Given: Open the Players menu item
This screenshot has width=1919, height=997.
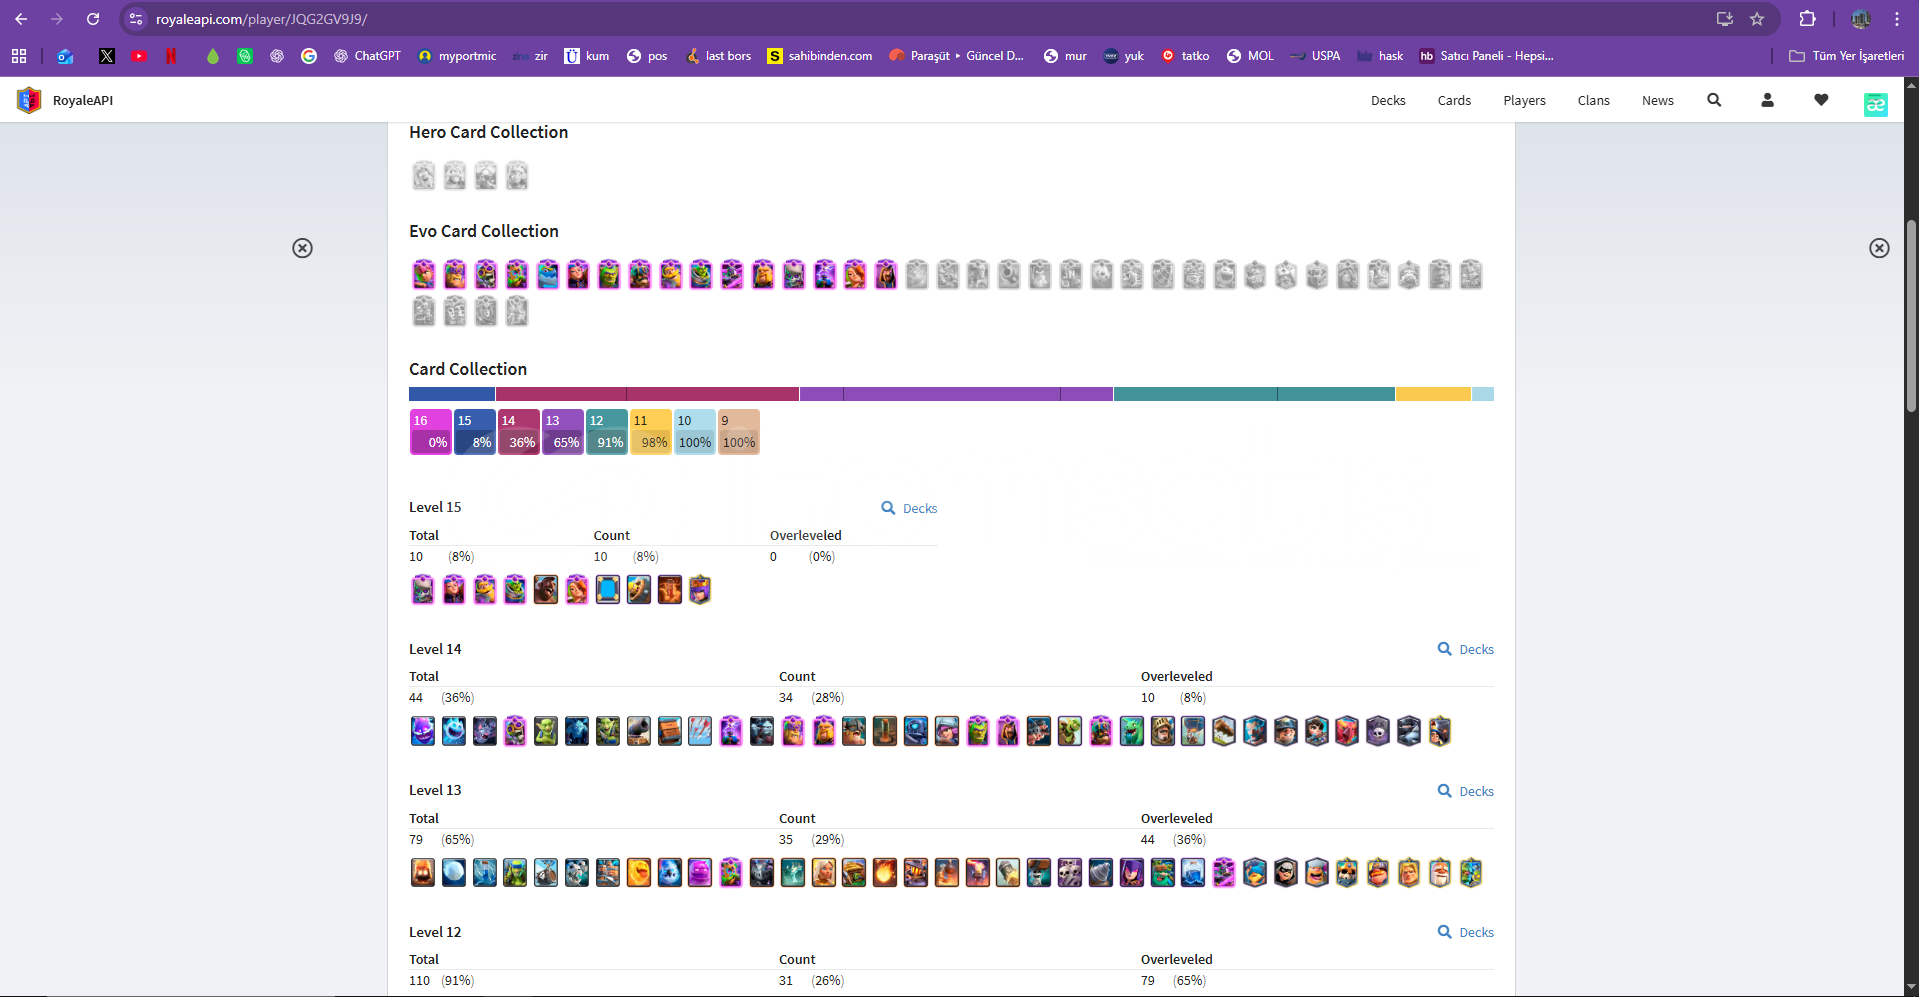Looking at the screenshot, I should (x=1524, y=100).
